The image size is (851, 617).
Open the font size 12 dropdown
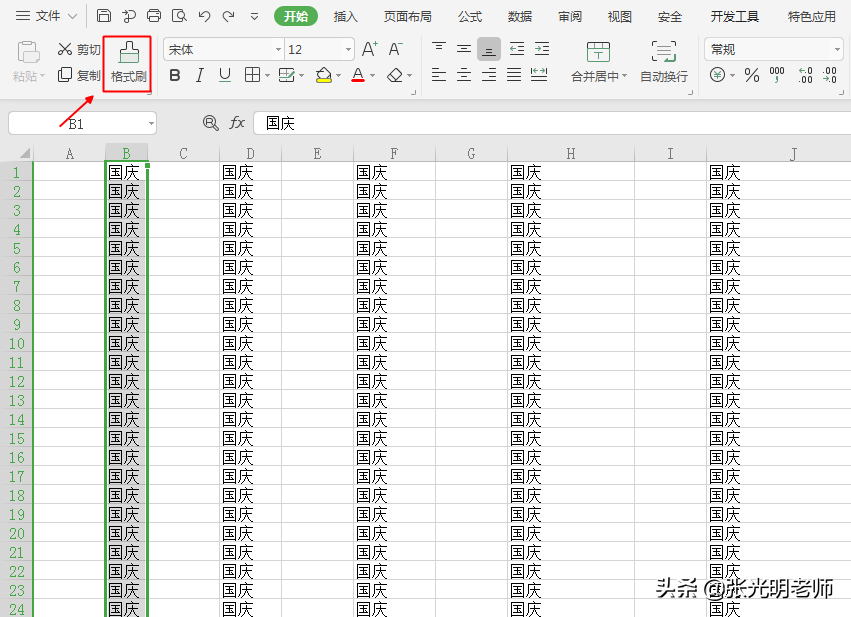click(x=348, y=49)
